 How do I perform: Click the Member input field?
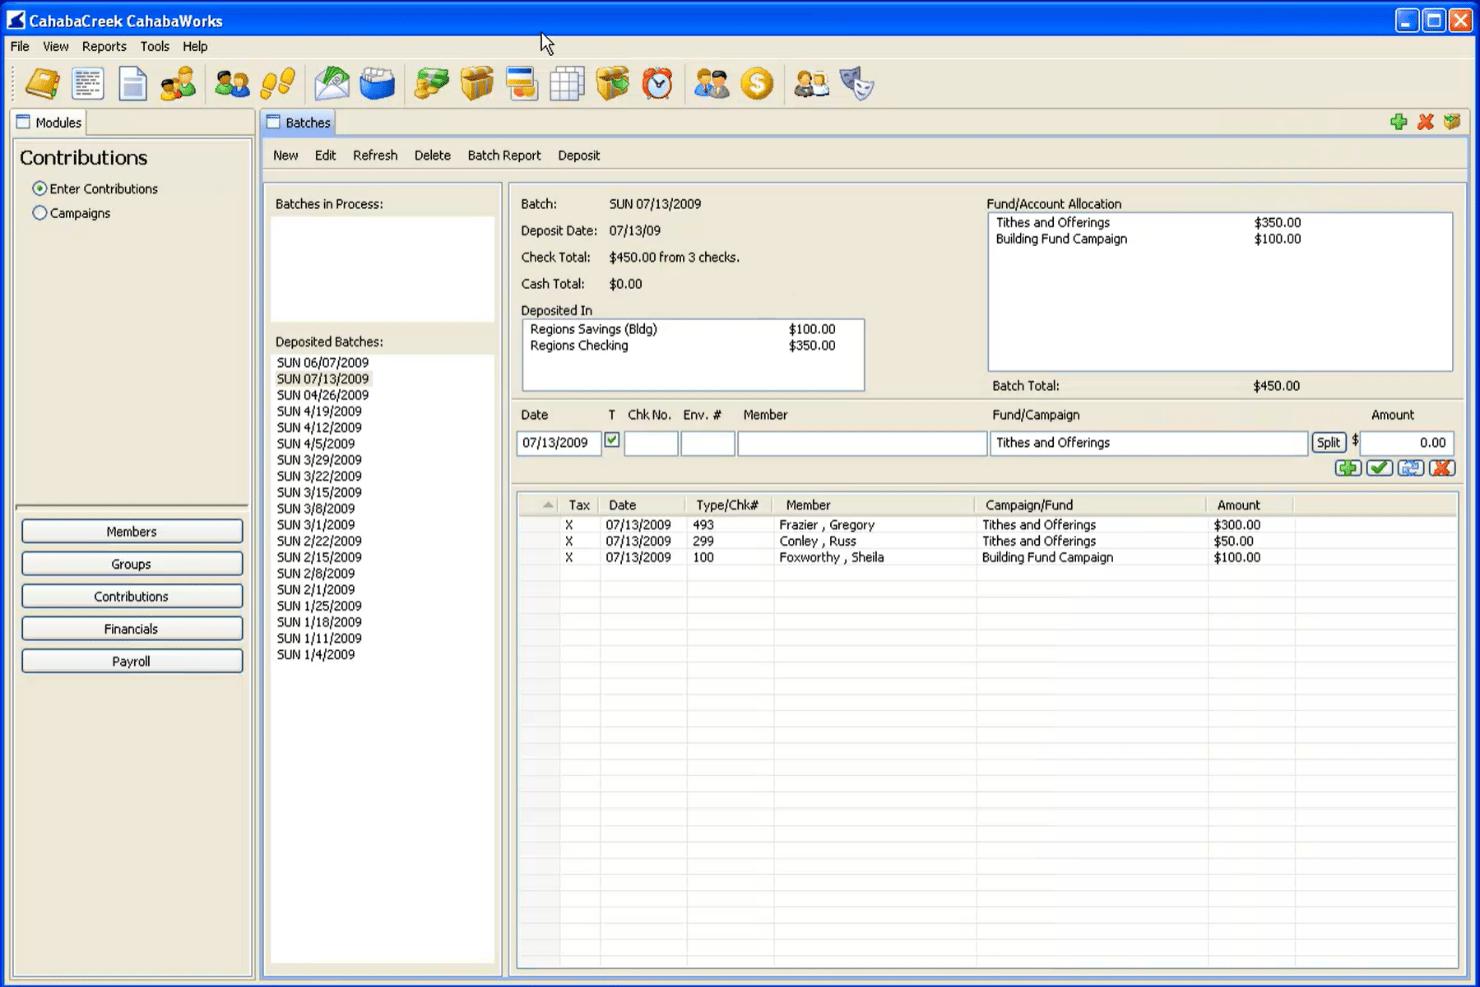[x=862, y=443]
